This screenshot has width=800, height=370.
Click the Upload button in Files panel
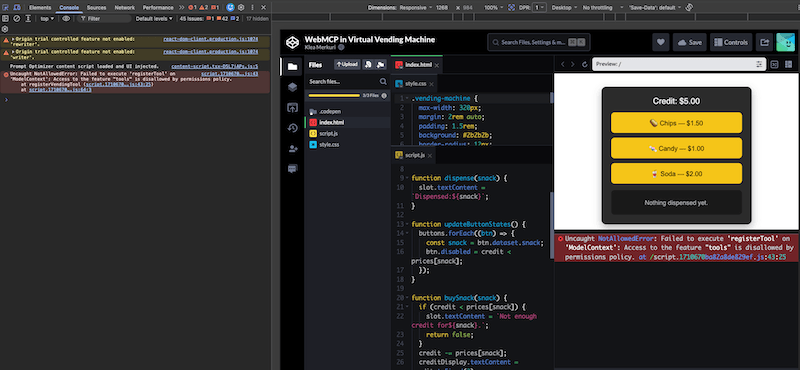(347, 65)
